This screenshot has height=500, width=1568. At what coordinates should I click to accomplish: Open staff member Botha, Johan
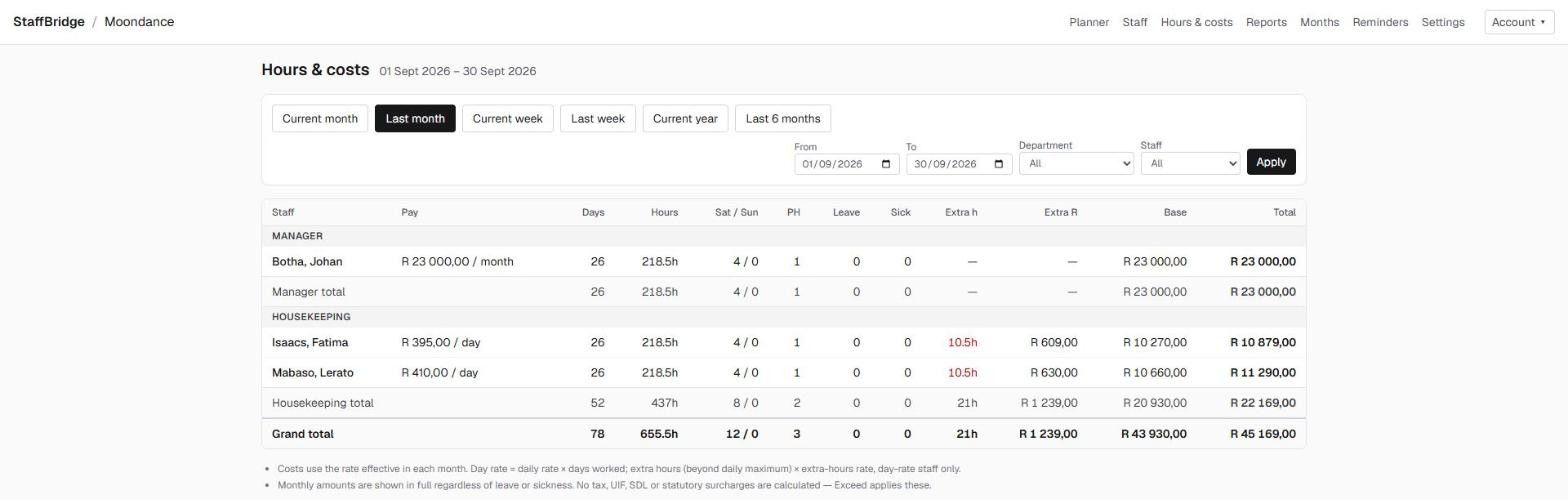307,262
